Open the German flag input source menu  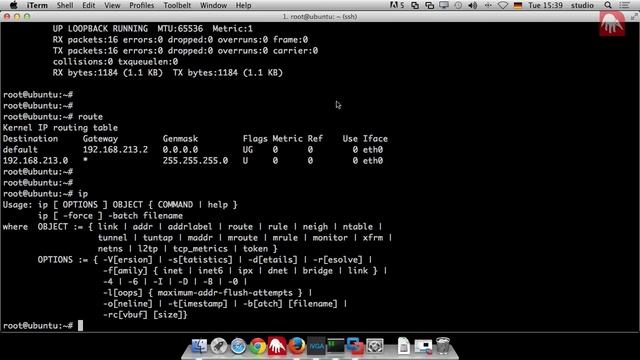[518, 5]
